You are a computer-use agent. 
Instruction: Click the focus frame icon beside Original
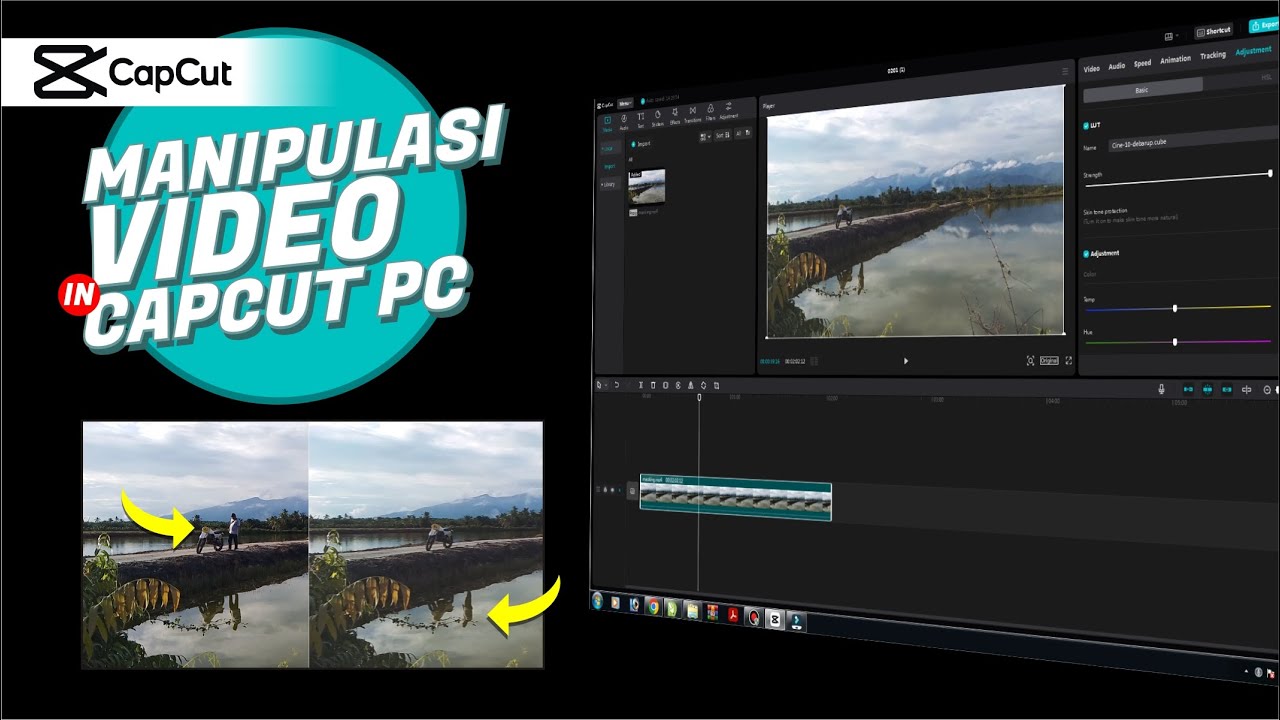1031,361
